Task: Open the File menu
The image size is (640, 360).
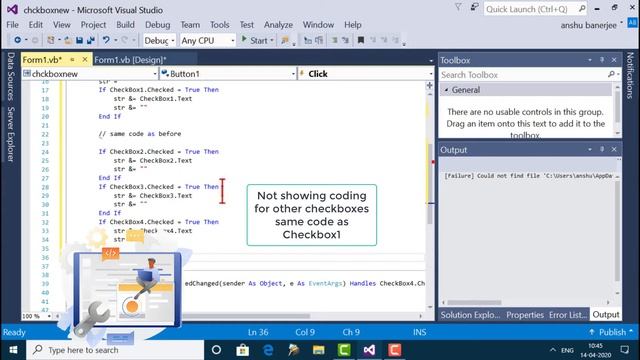Action: 12,25
